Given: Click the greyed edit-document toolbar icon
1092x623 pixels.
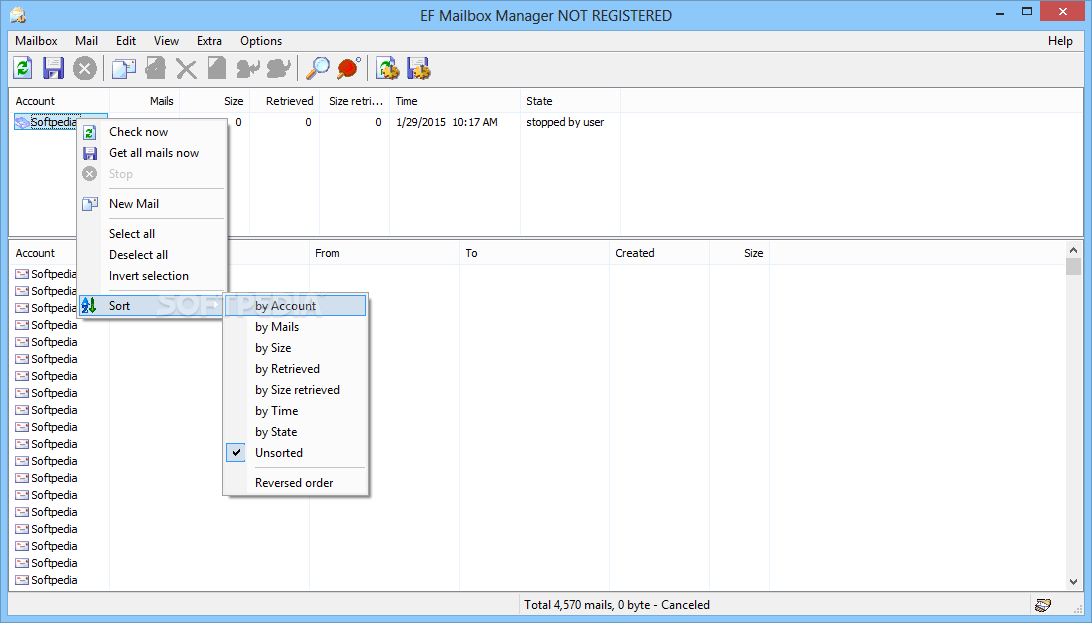Looking at the screenshot, I should [x=155, y=68].
